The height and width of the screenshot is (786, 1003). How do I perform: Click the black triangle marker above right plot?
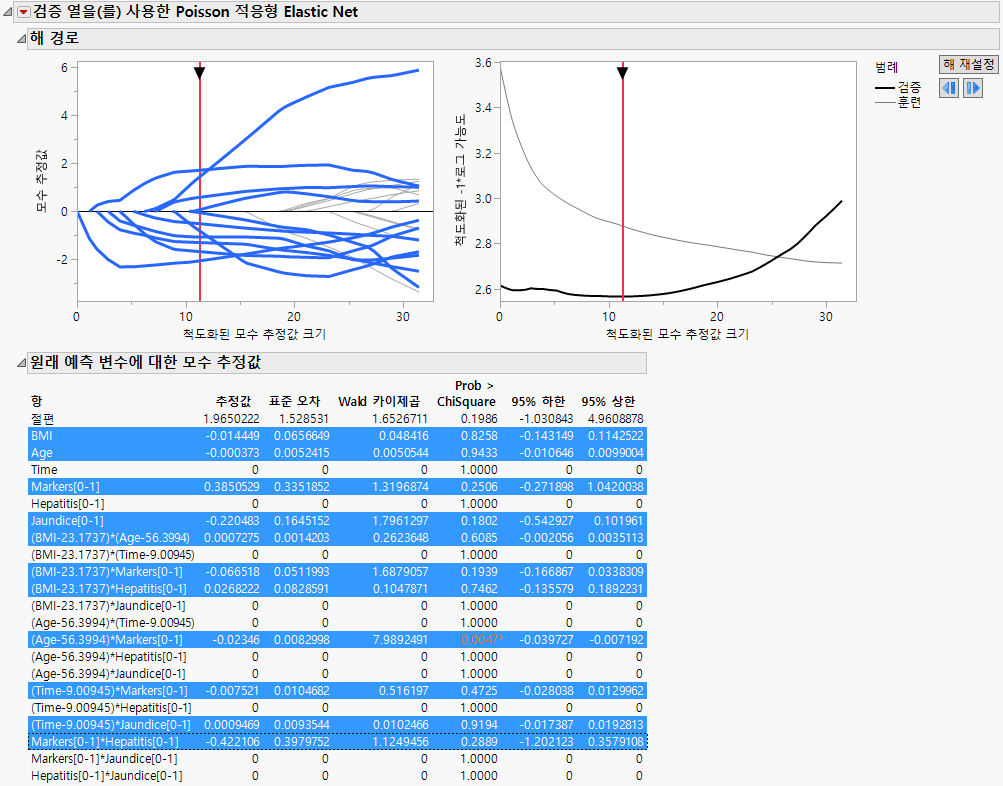tap(623, 73)
